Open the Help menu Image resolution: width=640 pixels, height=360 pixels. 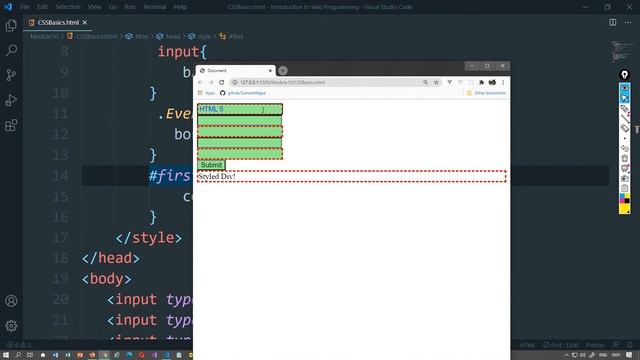tap(180, 7)
